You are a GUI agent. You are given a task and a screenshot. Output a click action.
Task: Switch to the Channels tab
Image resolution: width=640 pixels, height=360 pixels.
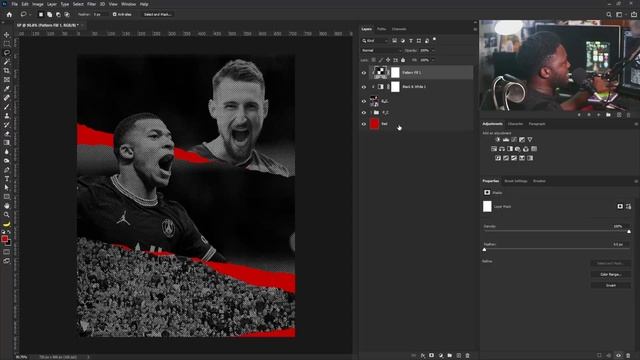[399, 29]
